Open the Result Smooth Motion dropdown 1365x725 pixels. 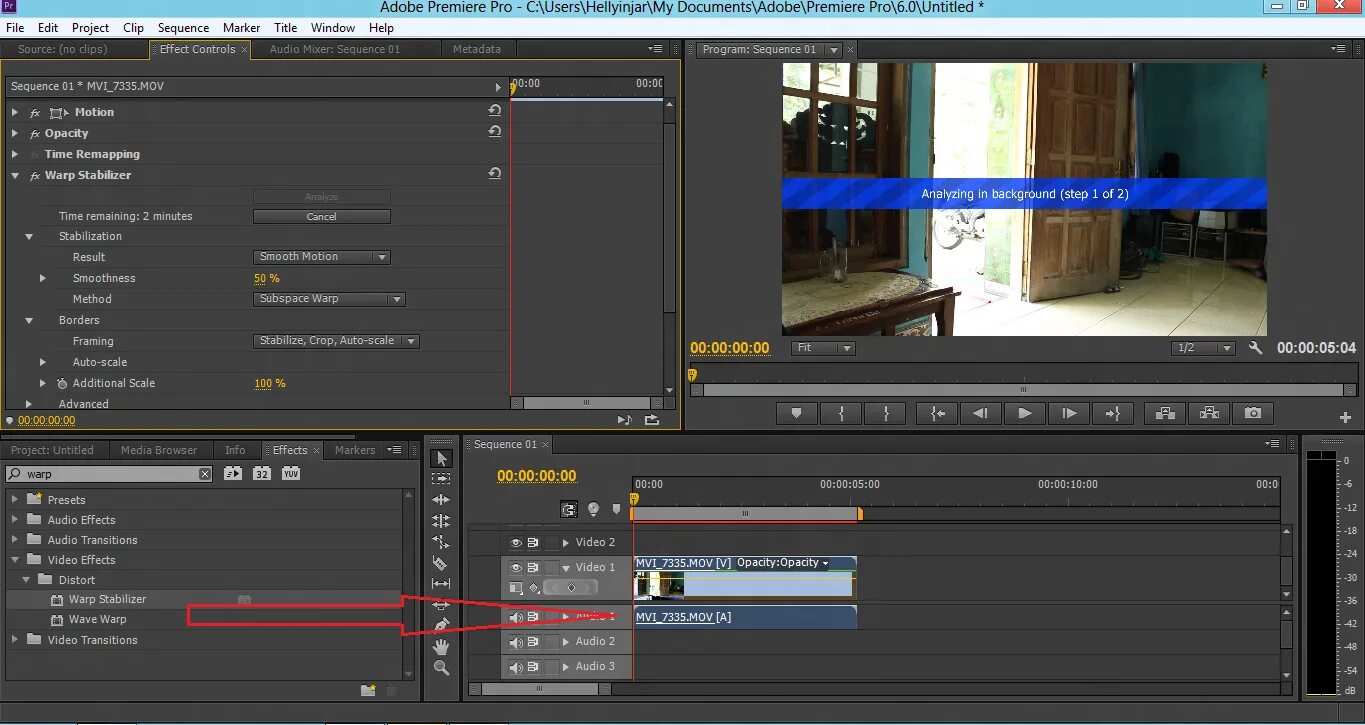[x=321, y=257]
